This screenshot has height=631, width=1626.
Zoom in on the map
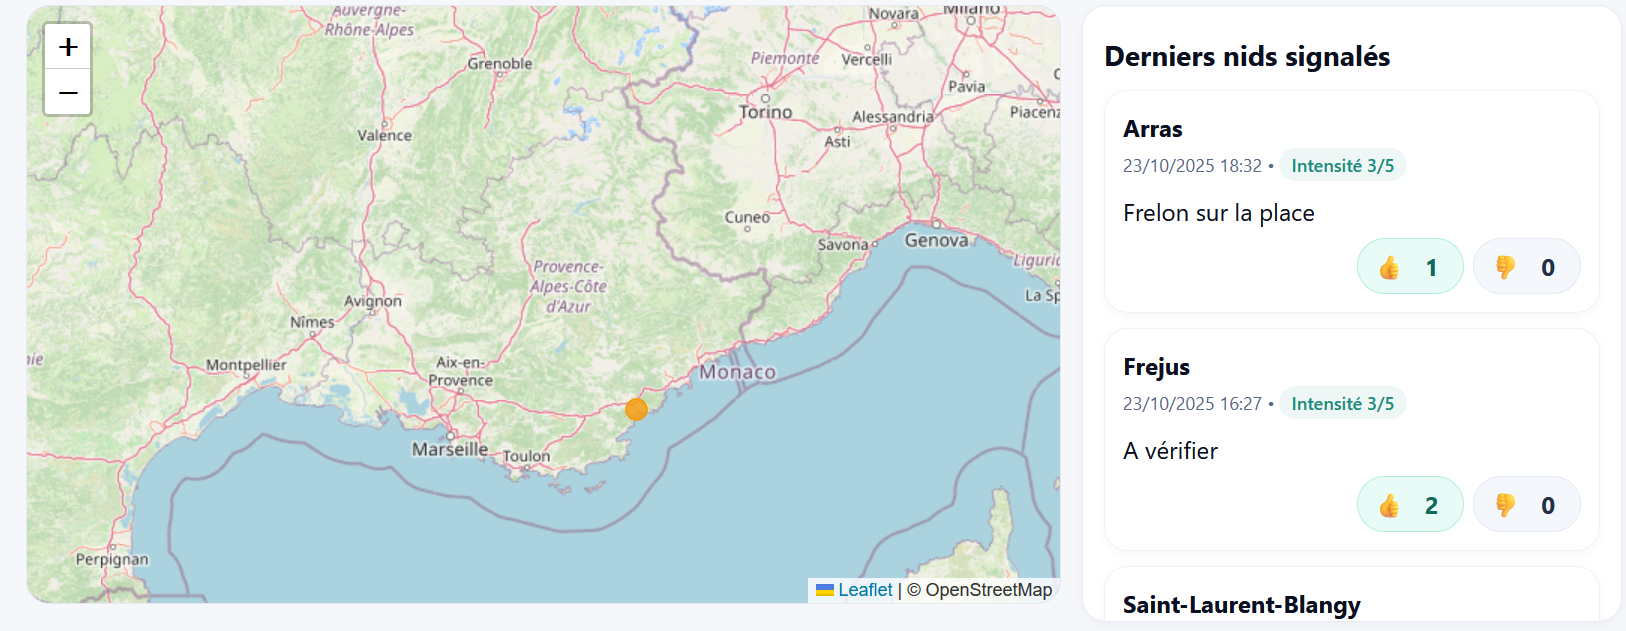[x=68, y=47]
